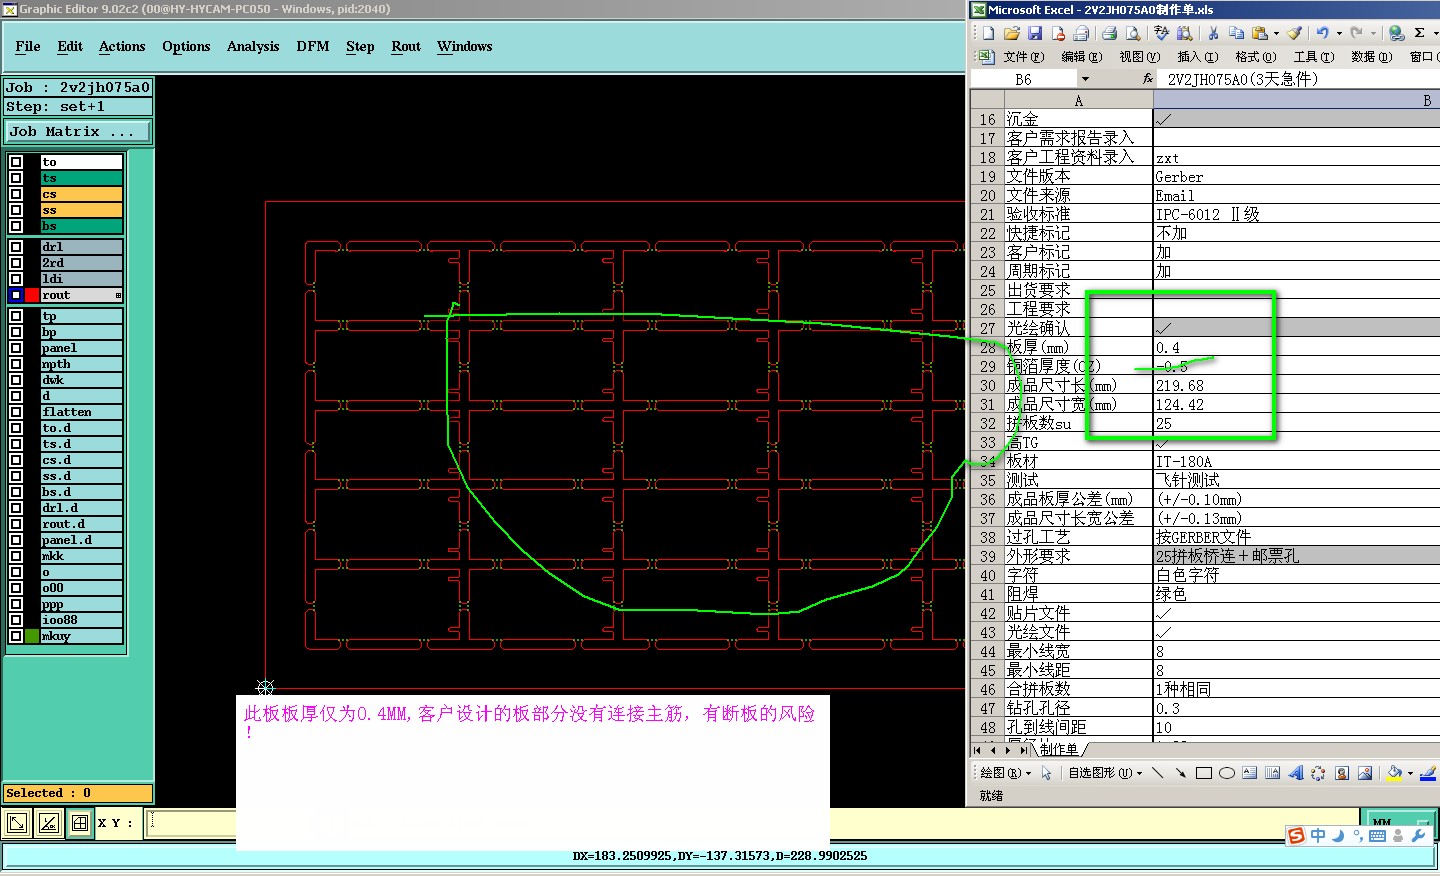Image resolution: width=1440 pixels, height=876 pixels.
Task: Open the File menu in Graphic Editor
Action: [x=28, y=46]
